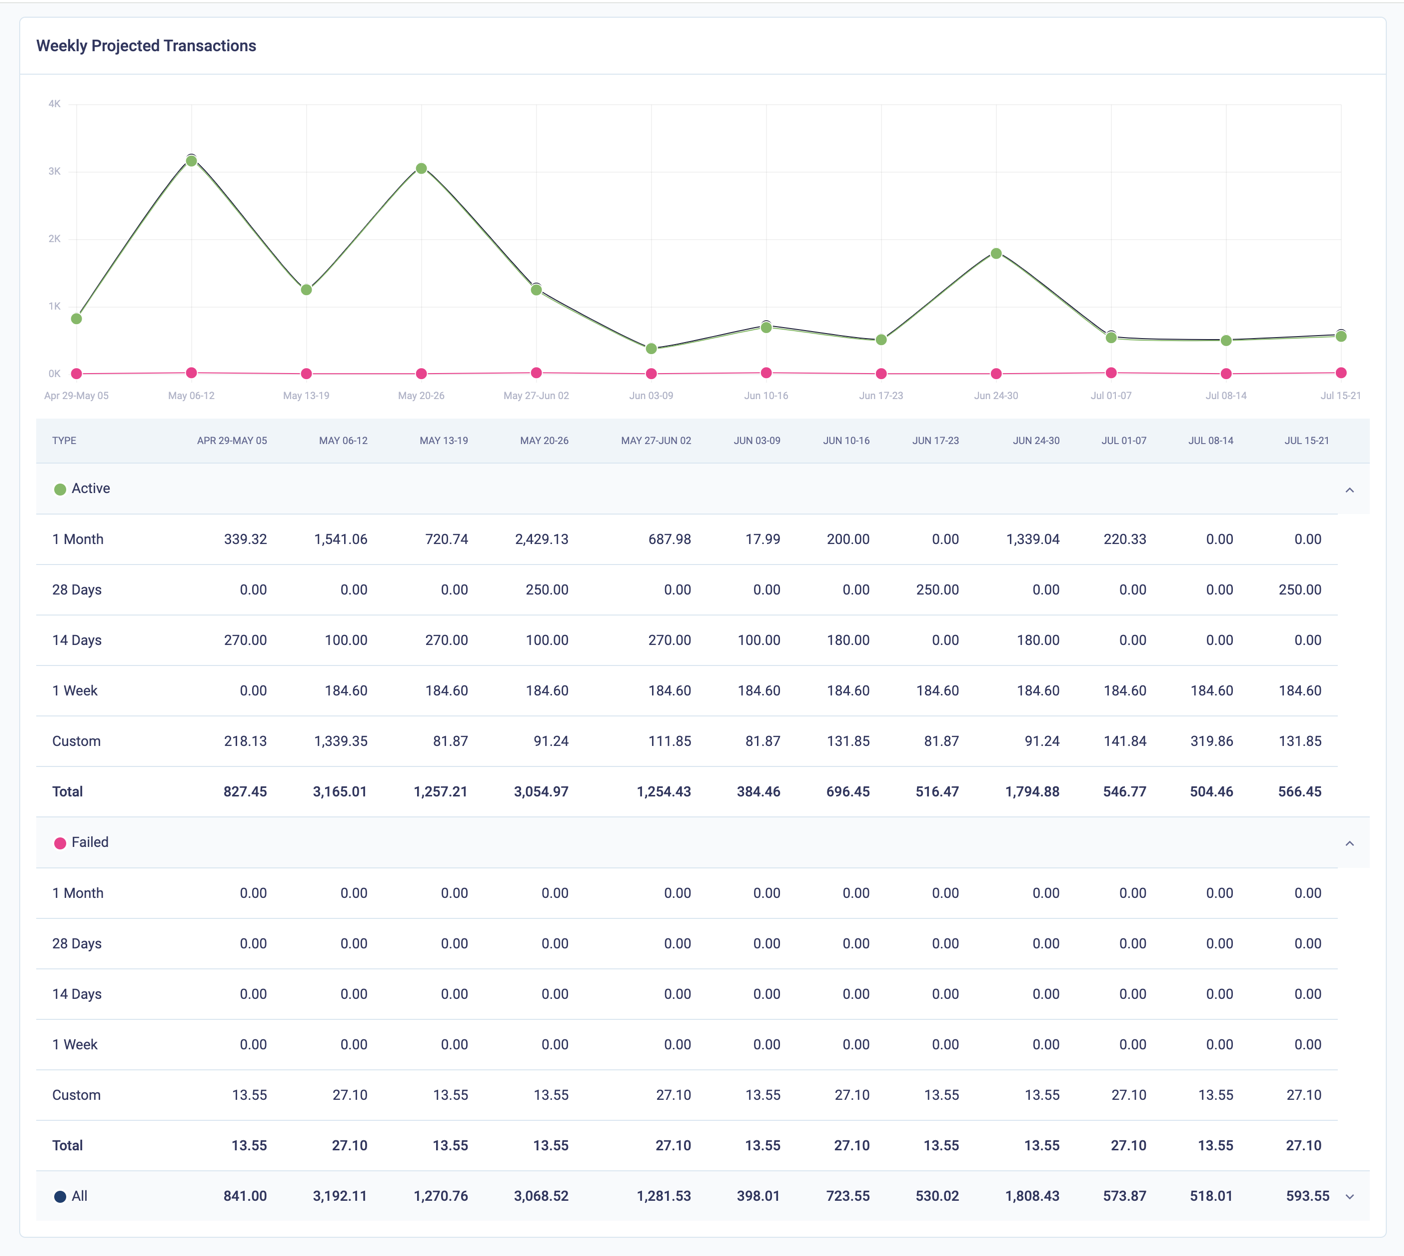This screenshot has width=1404, height=1256.
Task: Collapse the Failed section chevron
Action: (1349, 844)
